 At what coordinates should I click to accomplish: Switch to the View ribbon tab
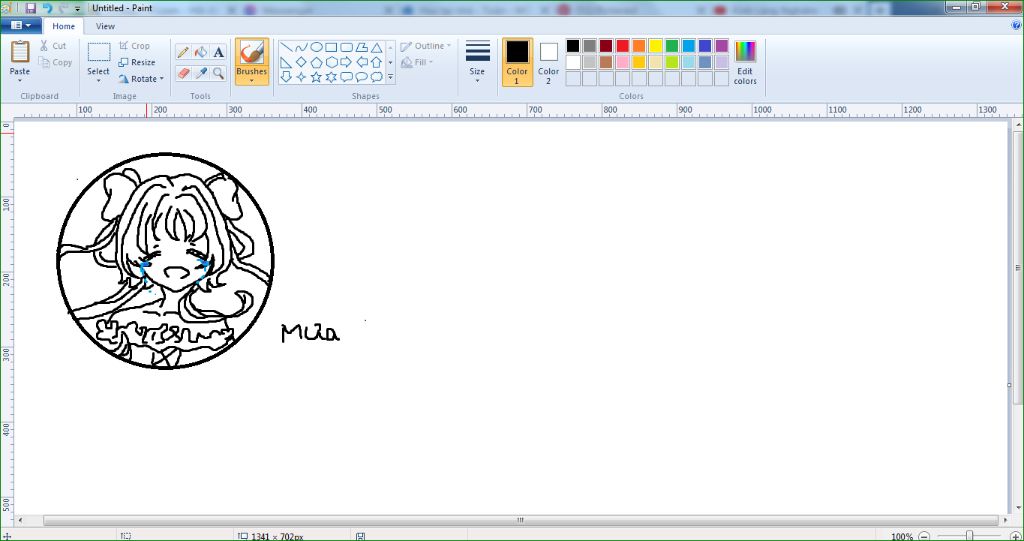[x=105, y=26]
